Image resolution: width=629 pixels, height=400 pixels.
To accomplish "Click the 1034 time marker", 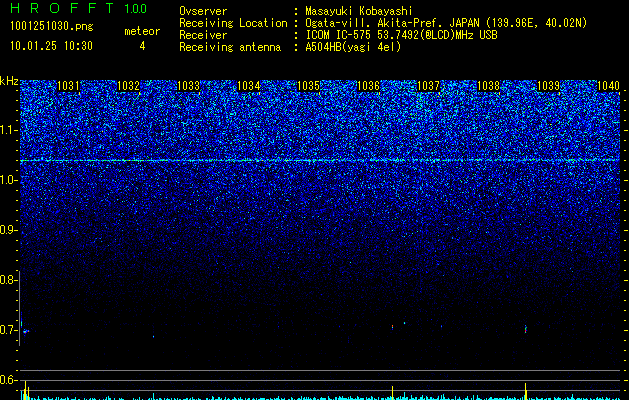I will [x=248, y=86].
